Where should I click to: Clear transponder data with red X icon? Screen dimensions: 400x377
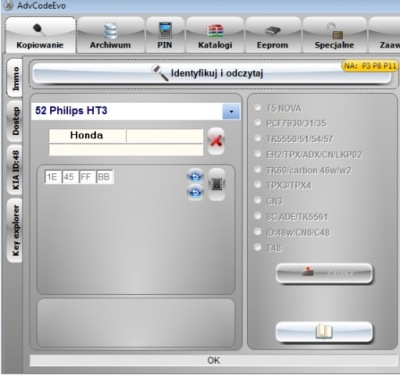216,141
